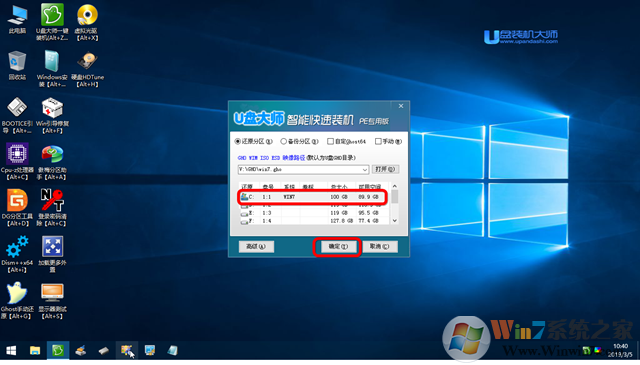Confirm with the 确定 button
This screenshot has height=365, width=640.
(x=338, y=247)
